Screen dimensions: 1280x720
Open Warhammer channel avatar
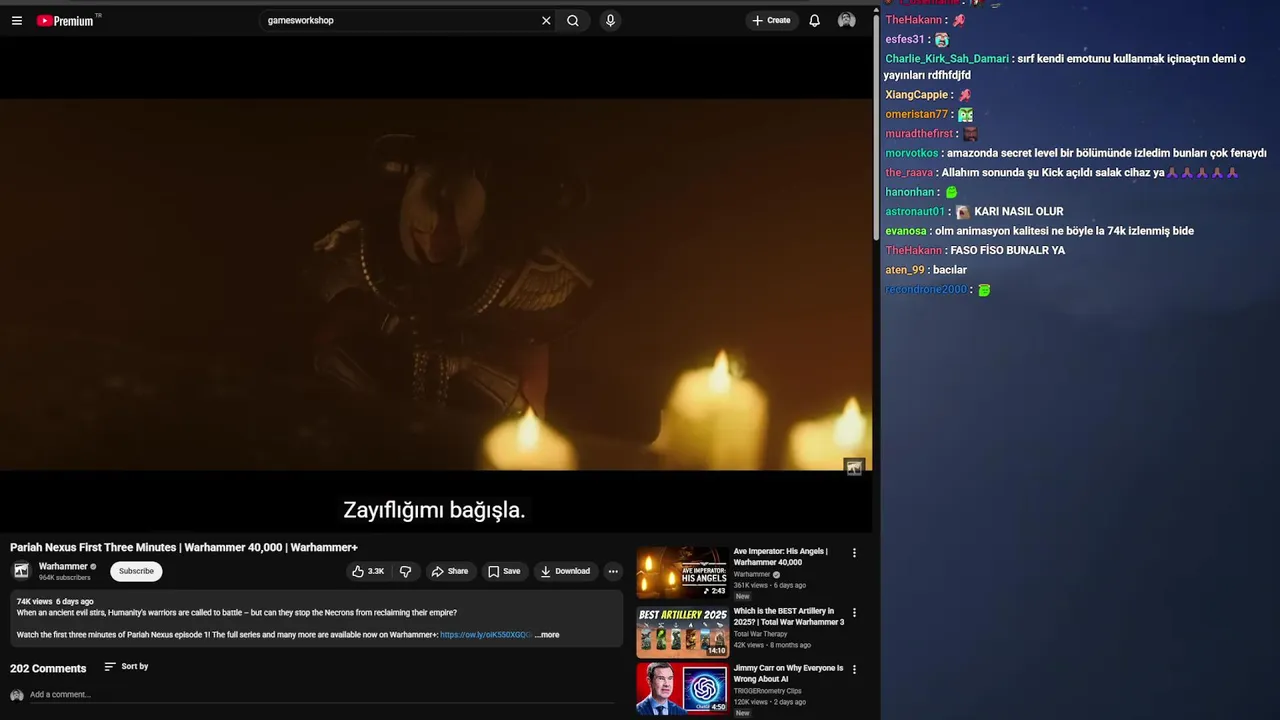(x=20, y=571)
